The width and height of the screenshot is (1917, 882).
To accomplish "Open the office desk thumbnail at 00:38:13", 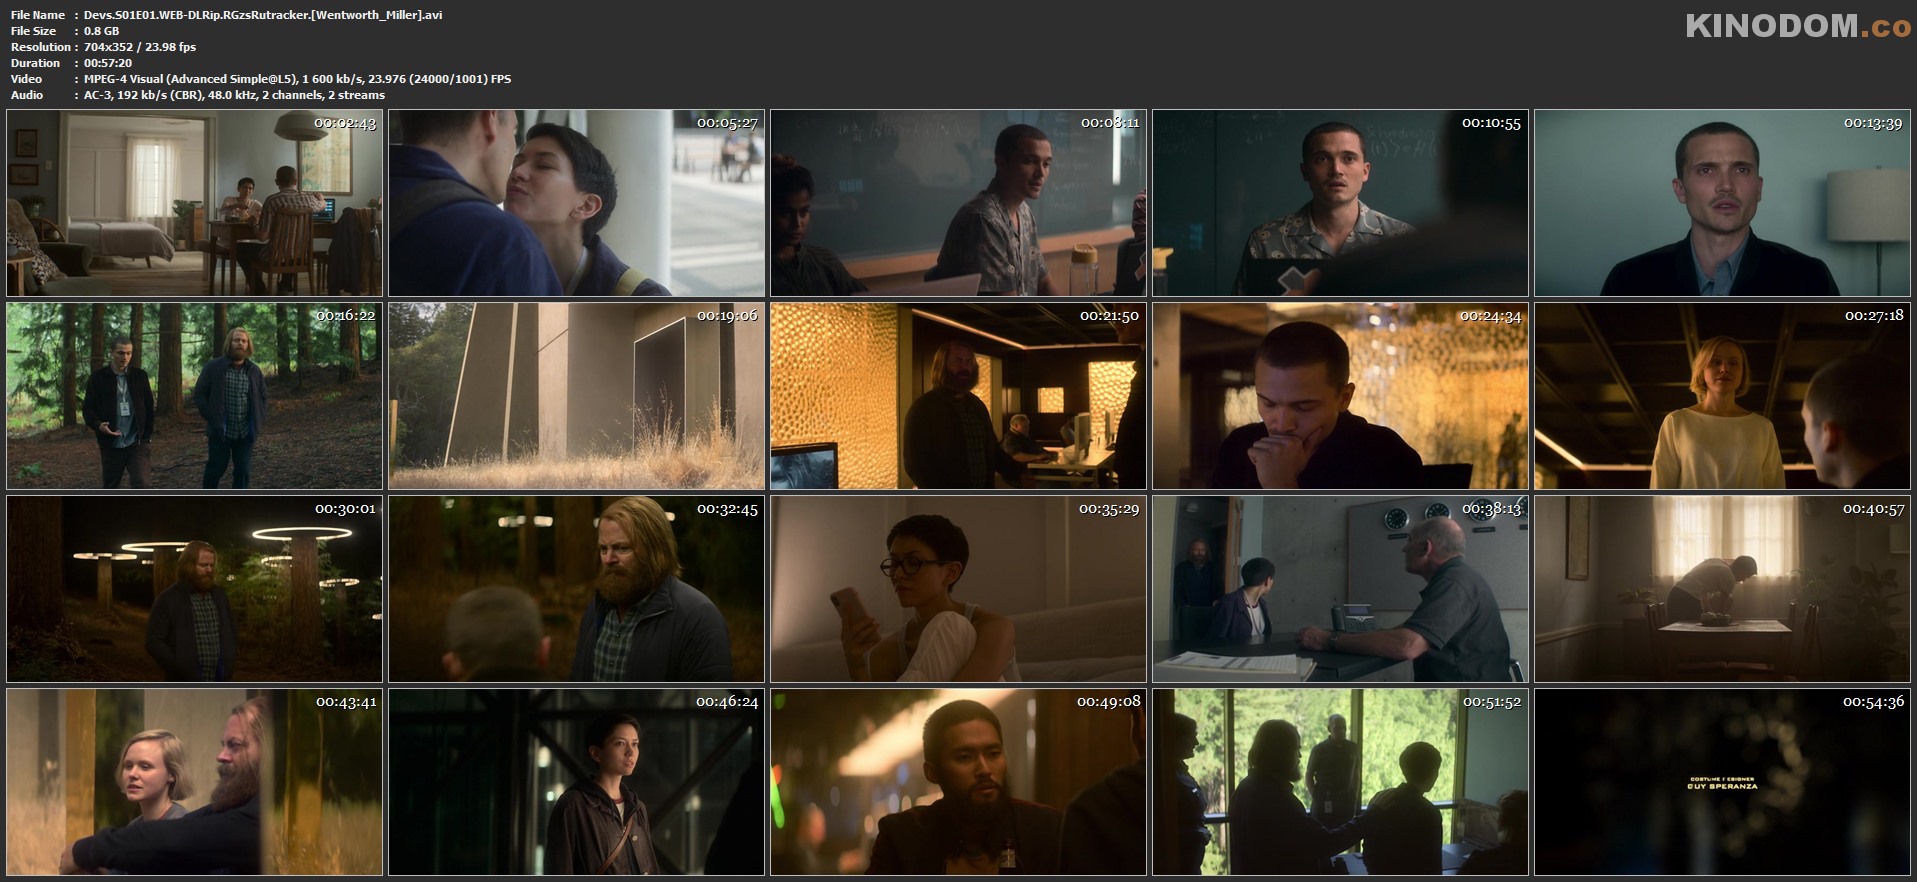I will point(1341,589).
